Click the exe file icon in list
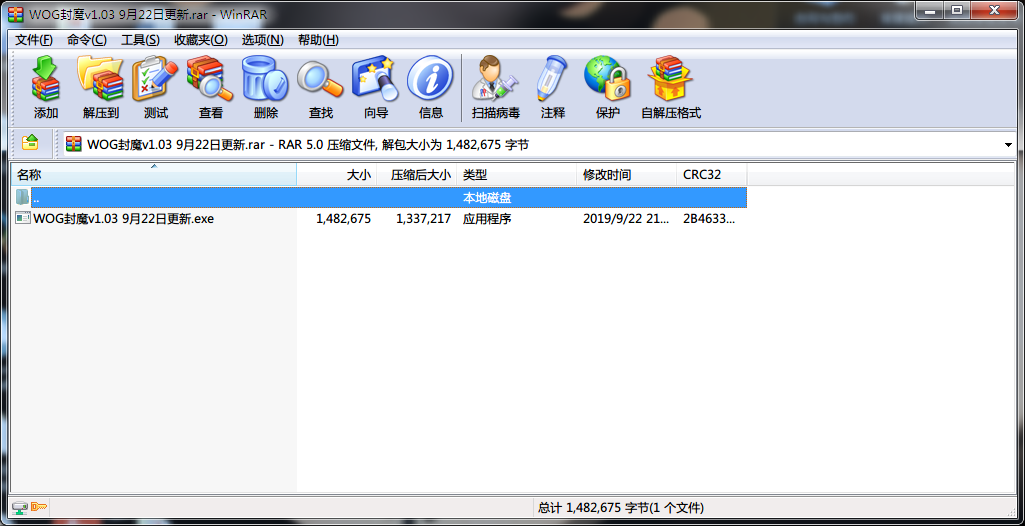 23,219
